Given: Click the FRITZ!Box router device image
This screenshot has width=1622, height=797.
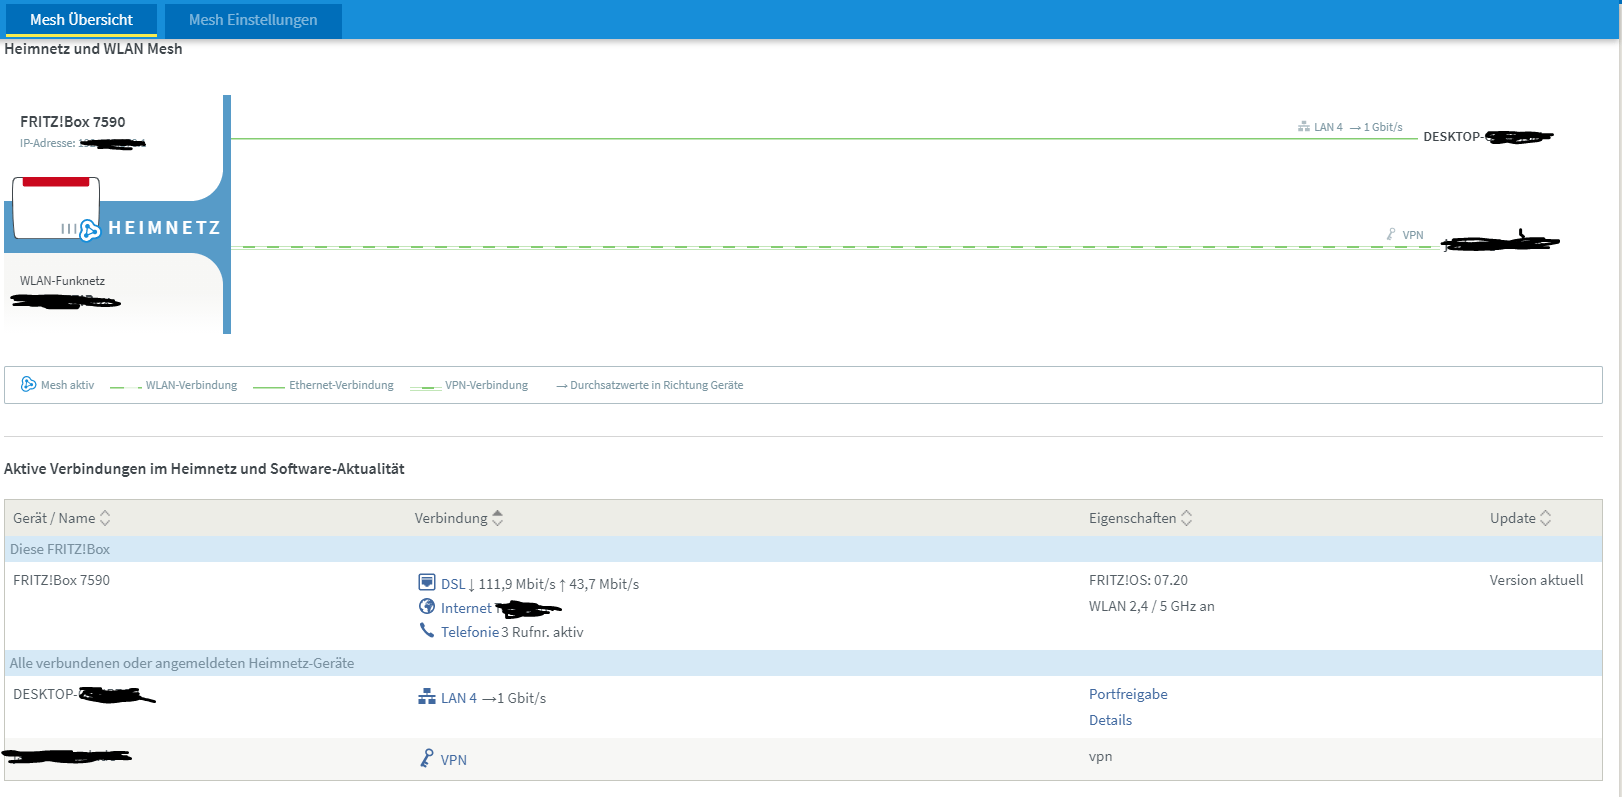Looking at the screenshot, I should click(56, 208).
